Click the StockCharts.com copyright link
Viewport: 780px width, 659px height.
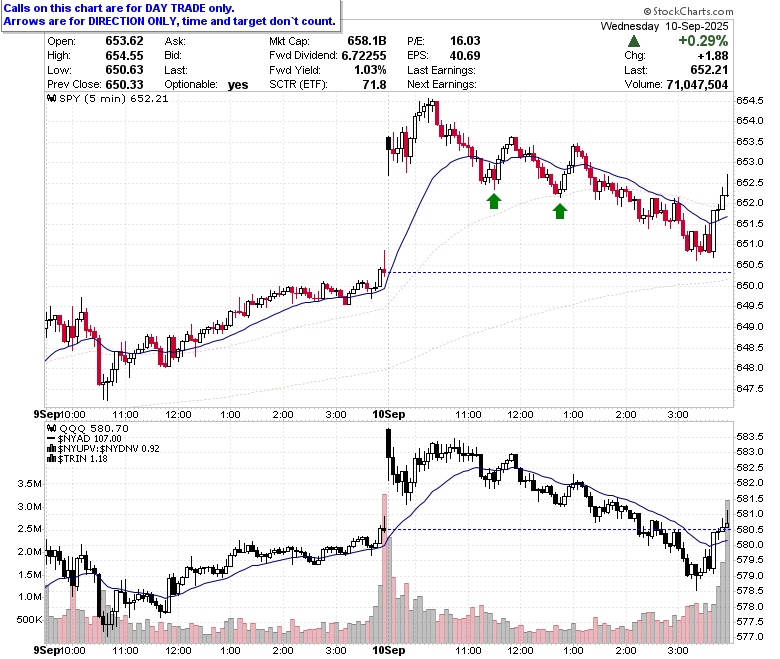pyautogui.click(x=688, y=11)
